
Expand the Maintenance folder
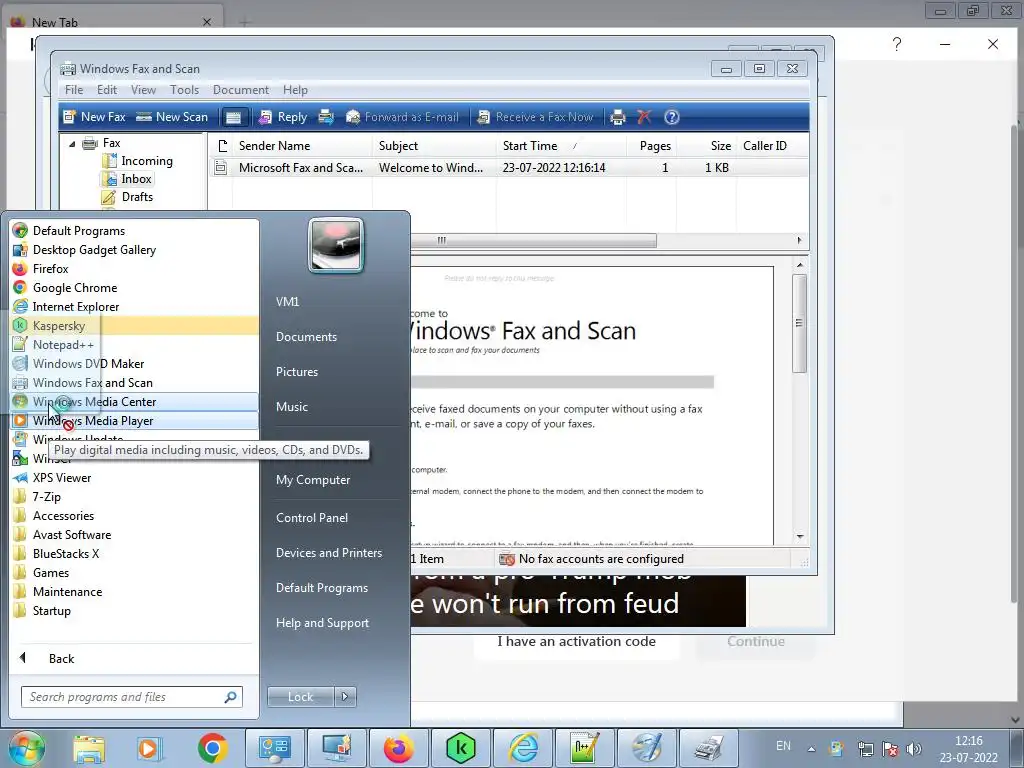pos(134,592)
